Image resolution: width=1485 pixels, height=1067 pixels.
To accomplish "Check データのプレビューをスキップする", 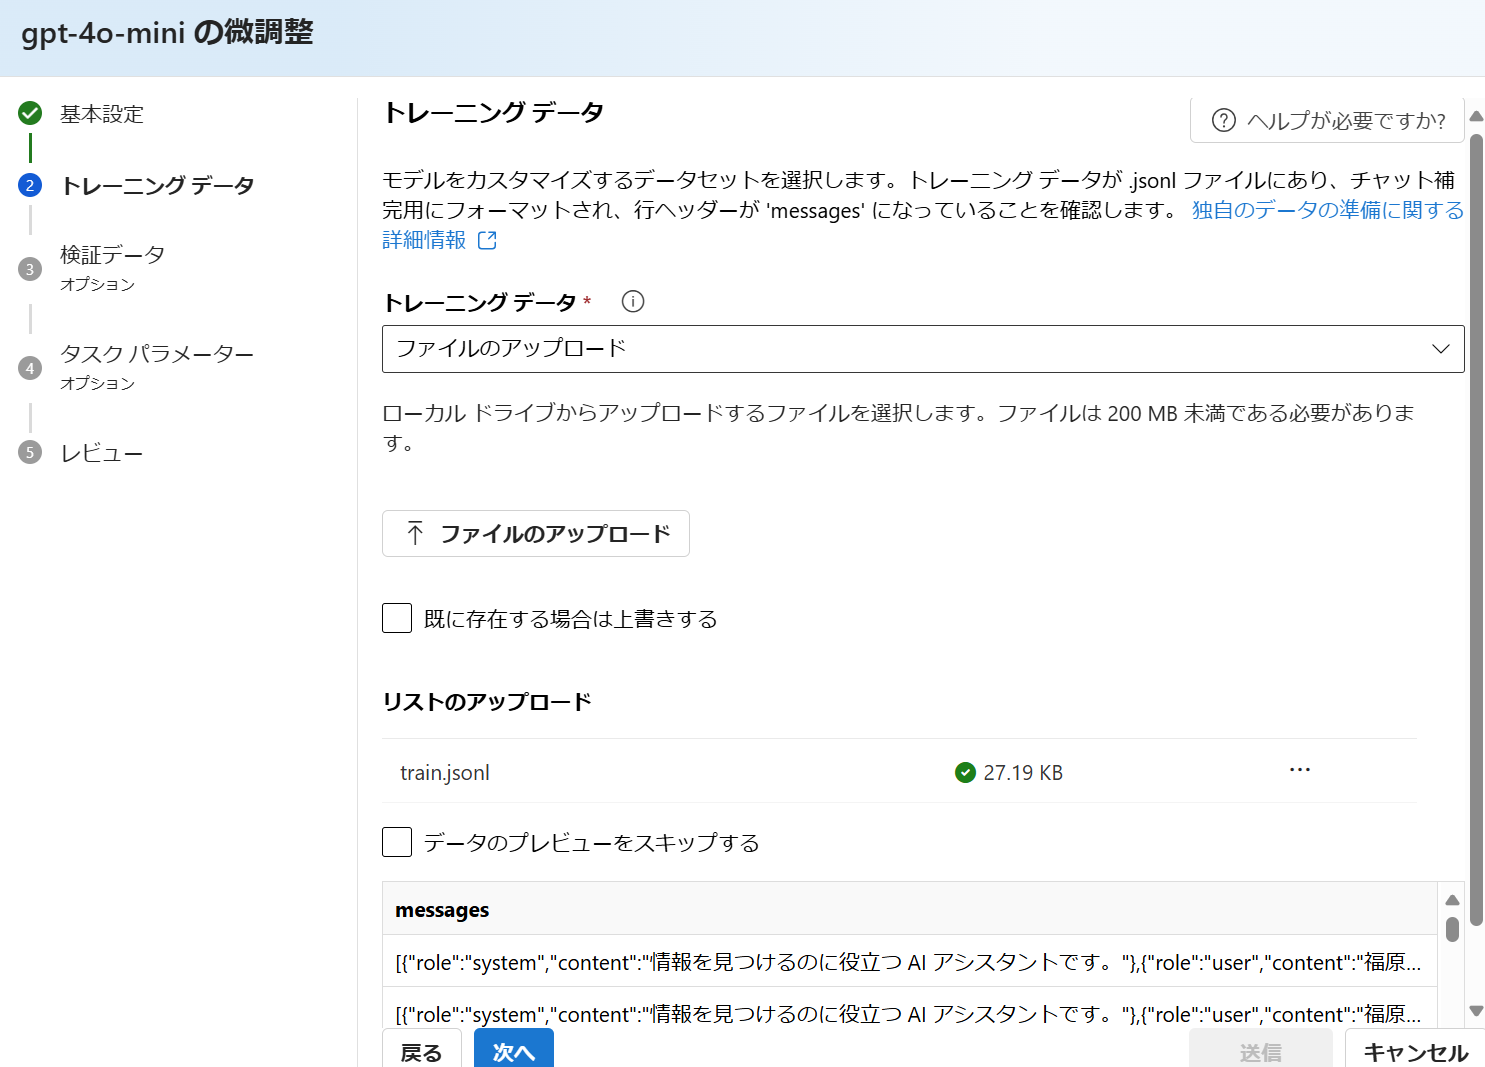I will pyautogui.click(x=397, y=842).
